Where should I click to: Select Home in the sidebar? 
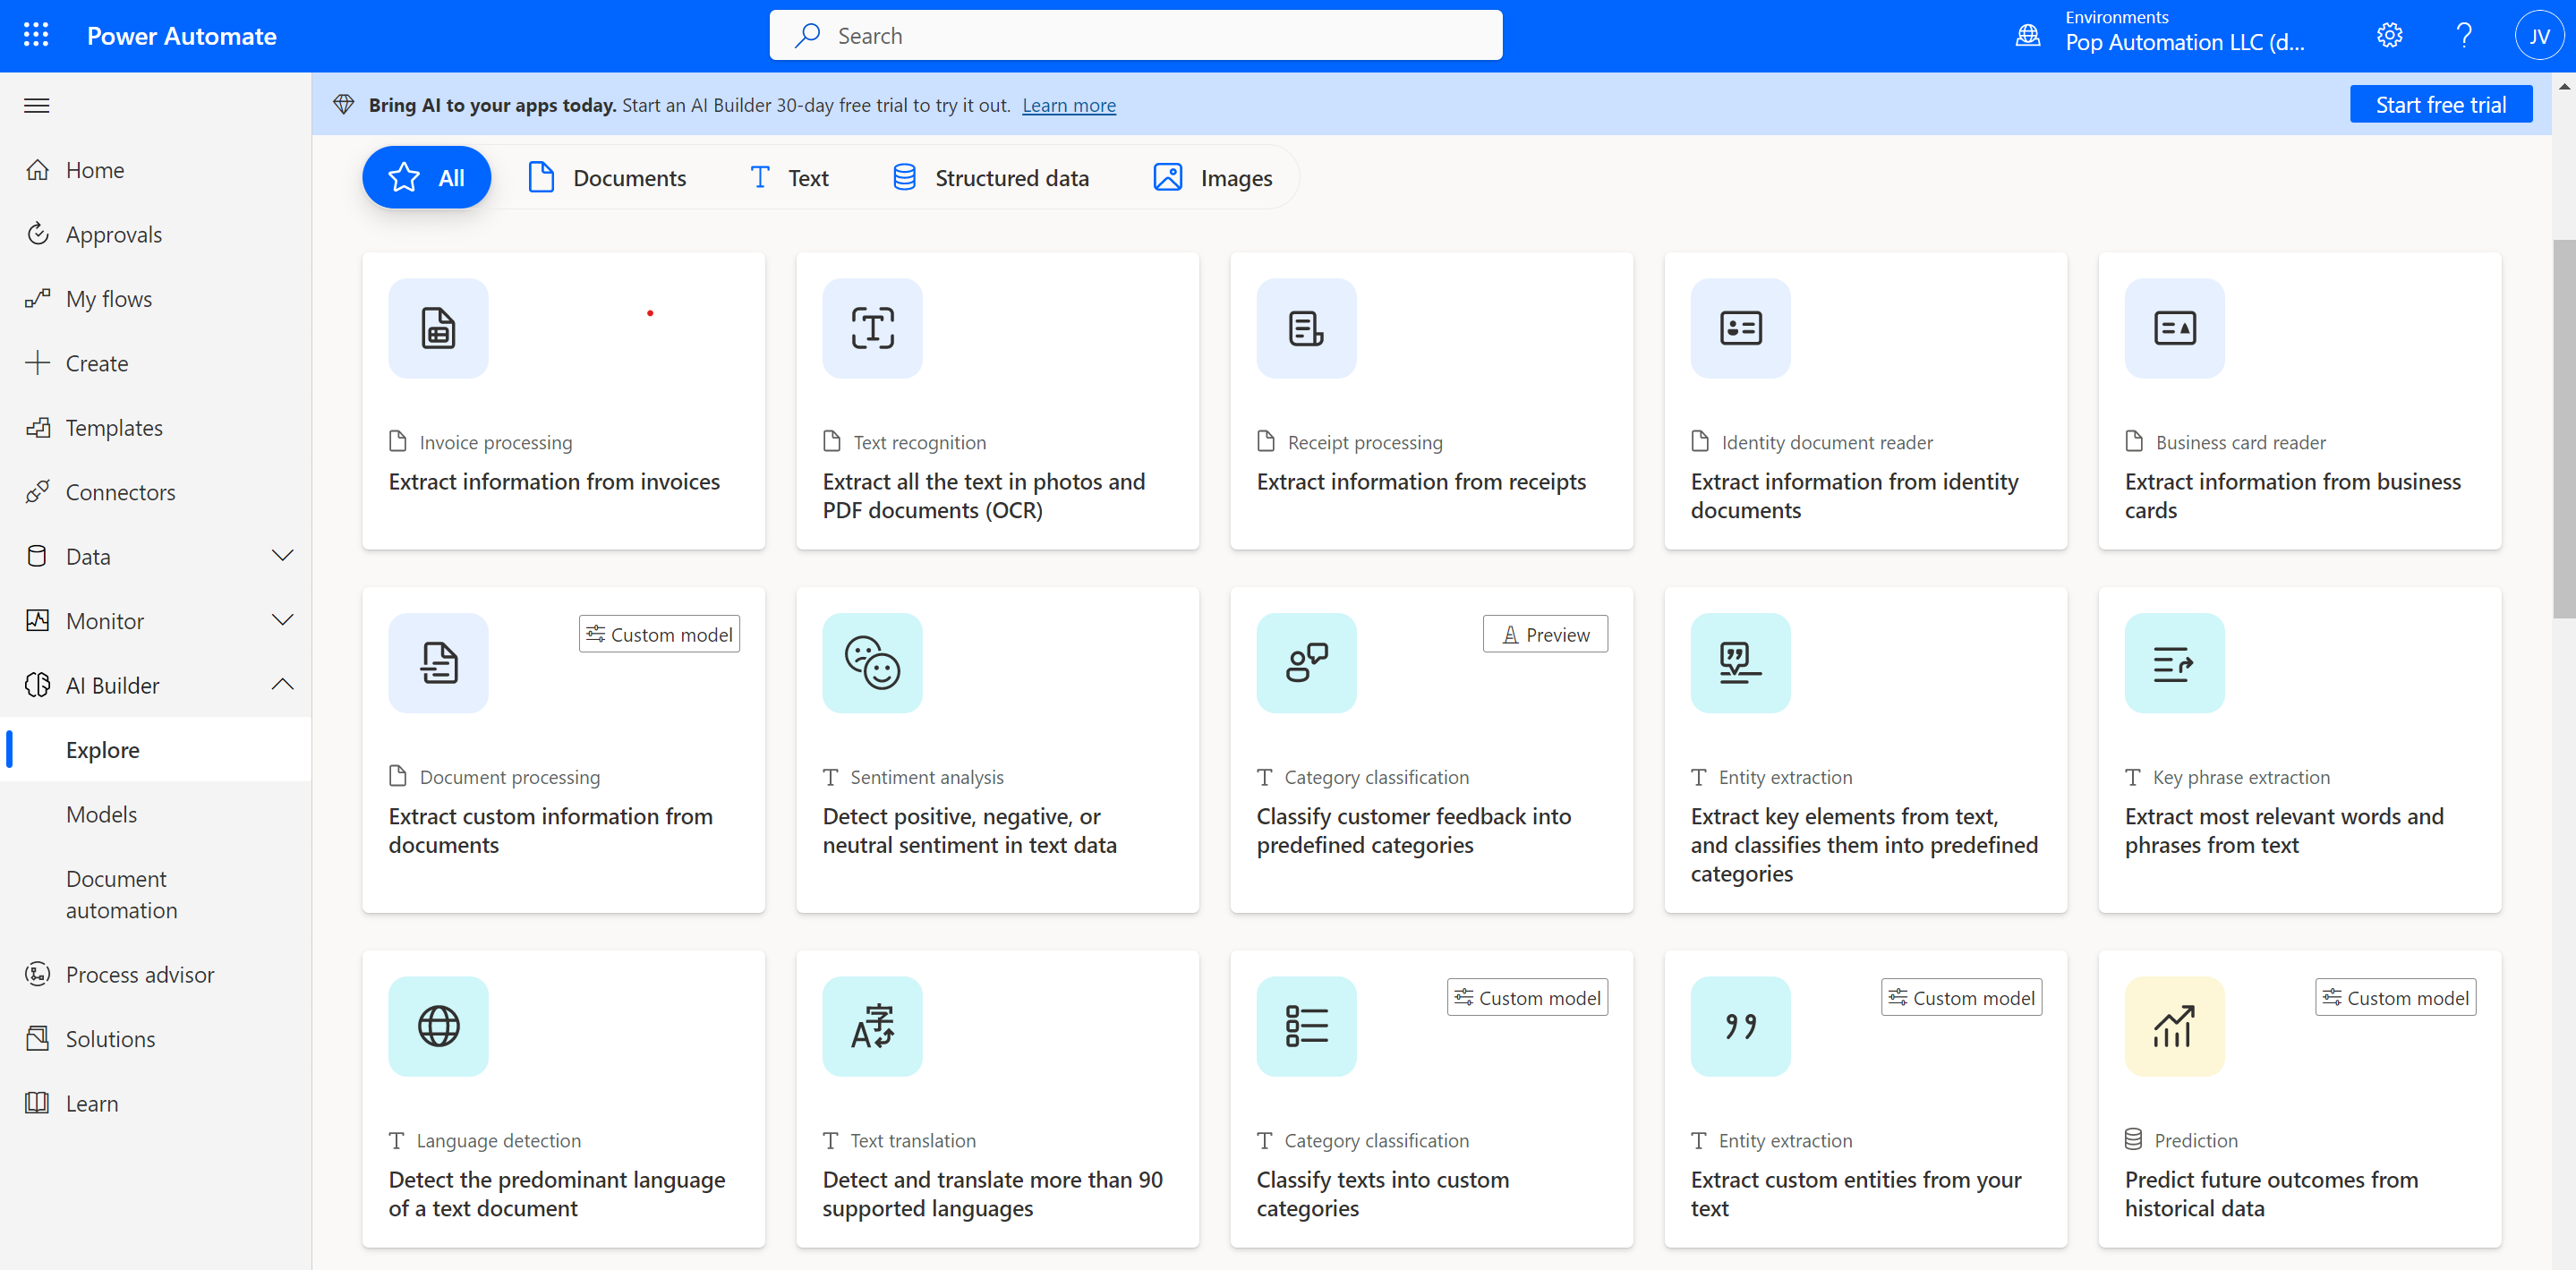coord(95,169)
